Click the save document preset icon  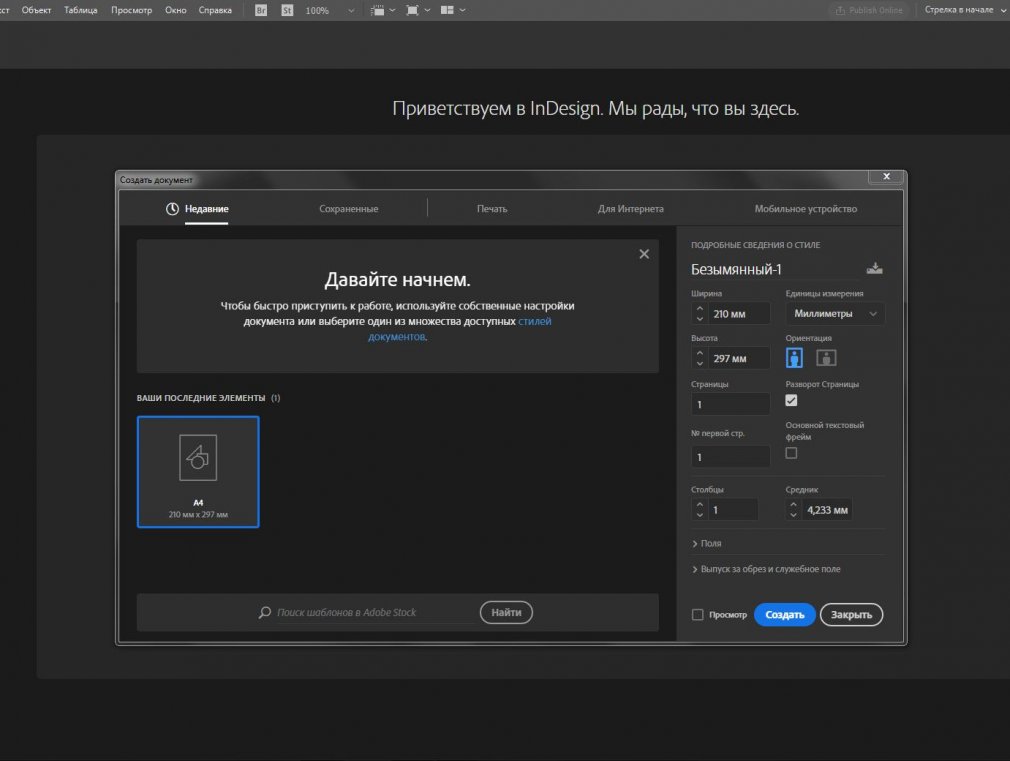pos(874,269)
